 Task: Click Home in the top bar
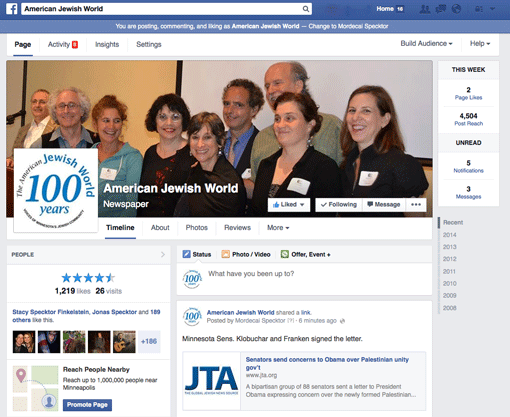[385, 9]
